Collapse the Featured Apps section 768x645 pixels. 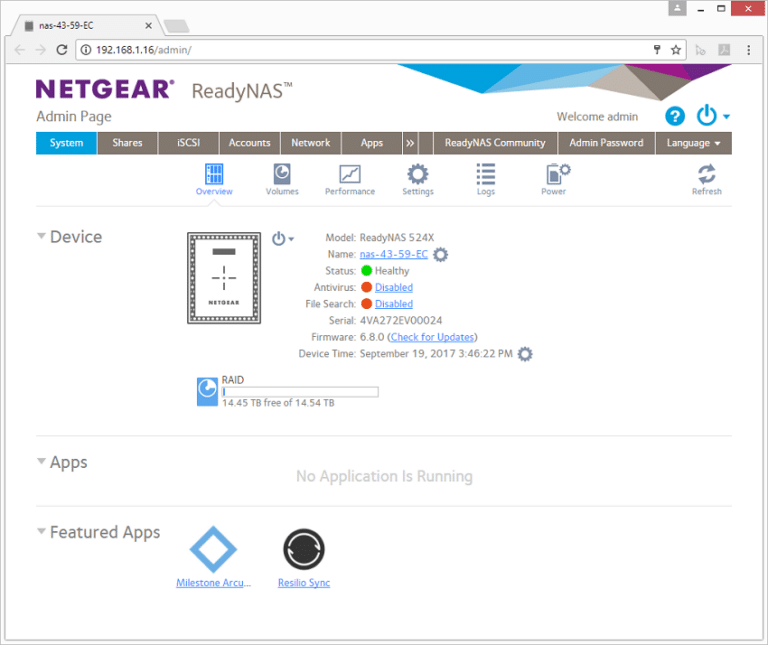42,531
